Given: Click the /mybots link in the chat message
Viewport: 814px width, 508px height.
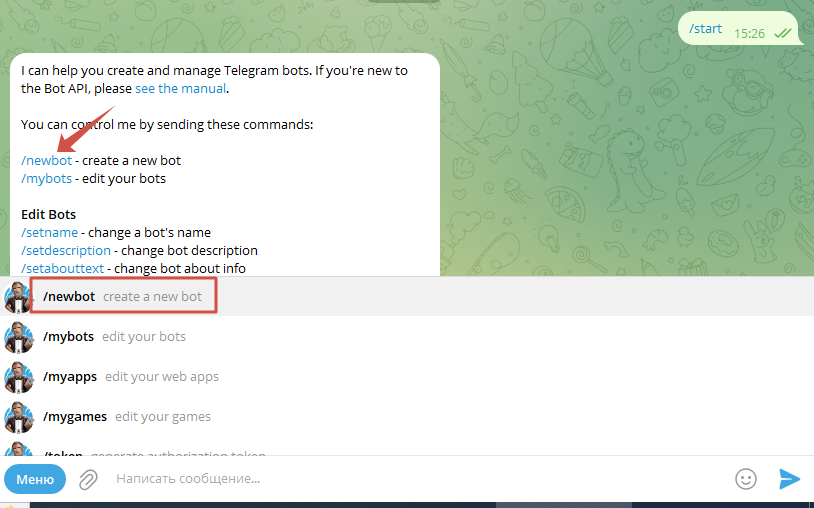Looking at the screenshot, I should [x=46, y=179].
